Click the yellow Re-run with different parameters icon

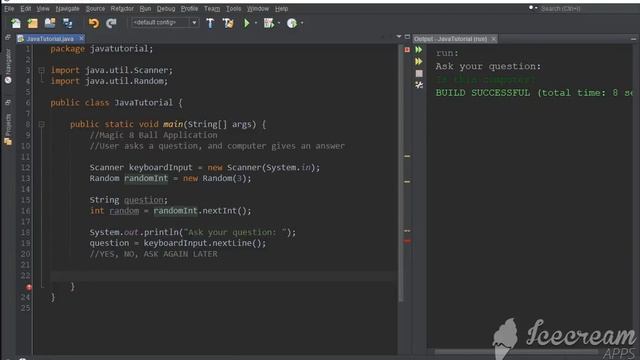click(x=419, y=61)
